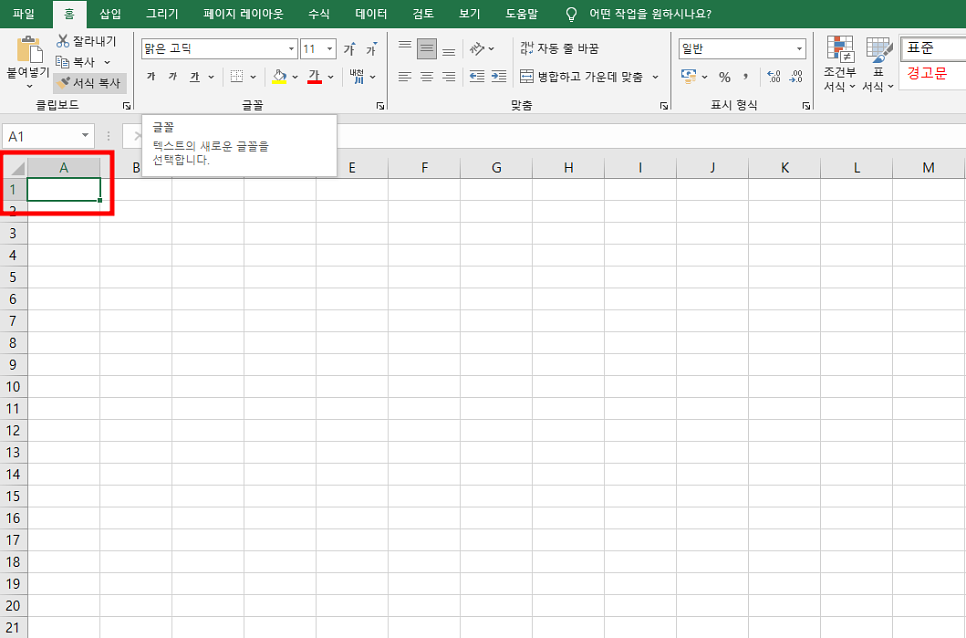The width and height of the screenshot is (966, 638).
Task: Select column G header
Action: point(497,168)
